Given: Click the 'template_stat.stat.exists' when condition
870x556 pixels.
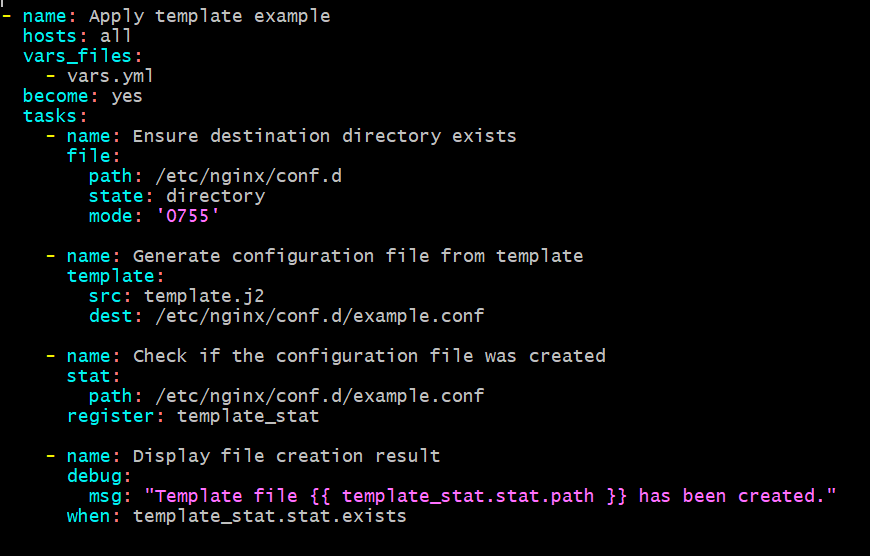Looking at the screenshot, I should [x=269, y=516].
